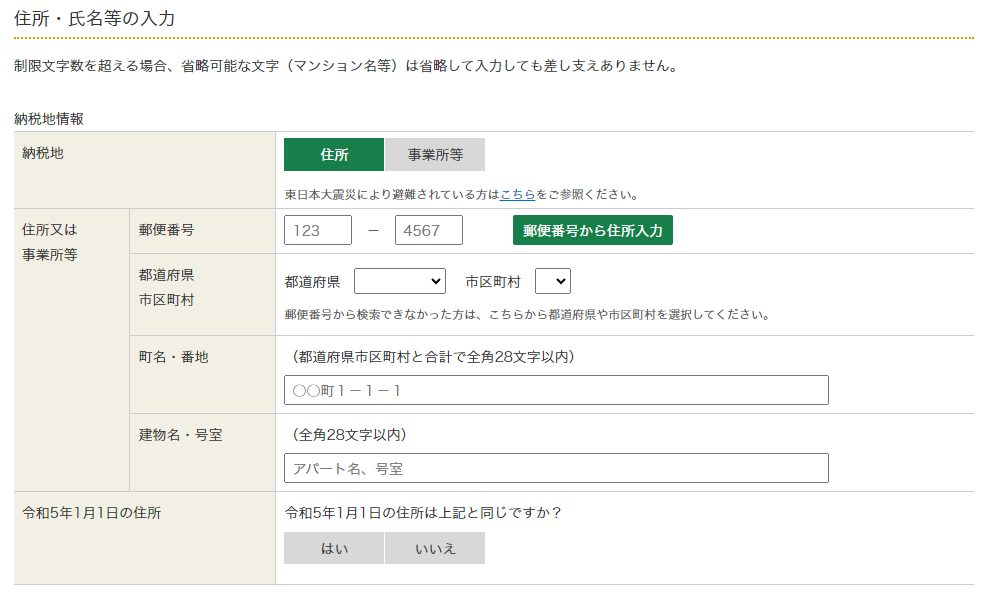Click the 令和5年1月1日の住所 row label

click(x=91, y=513)
